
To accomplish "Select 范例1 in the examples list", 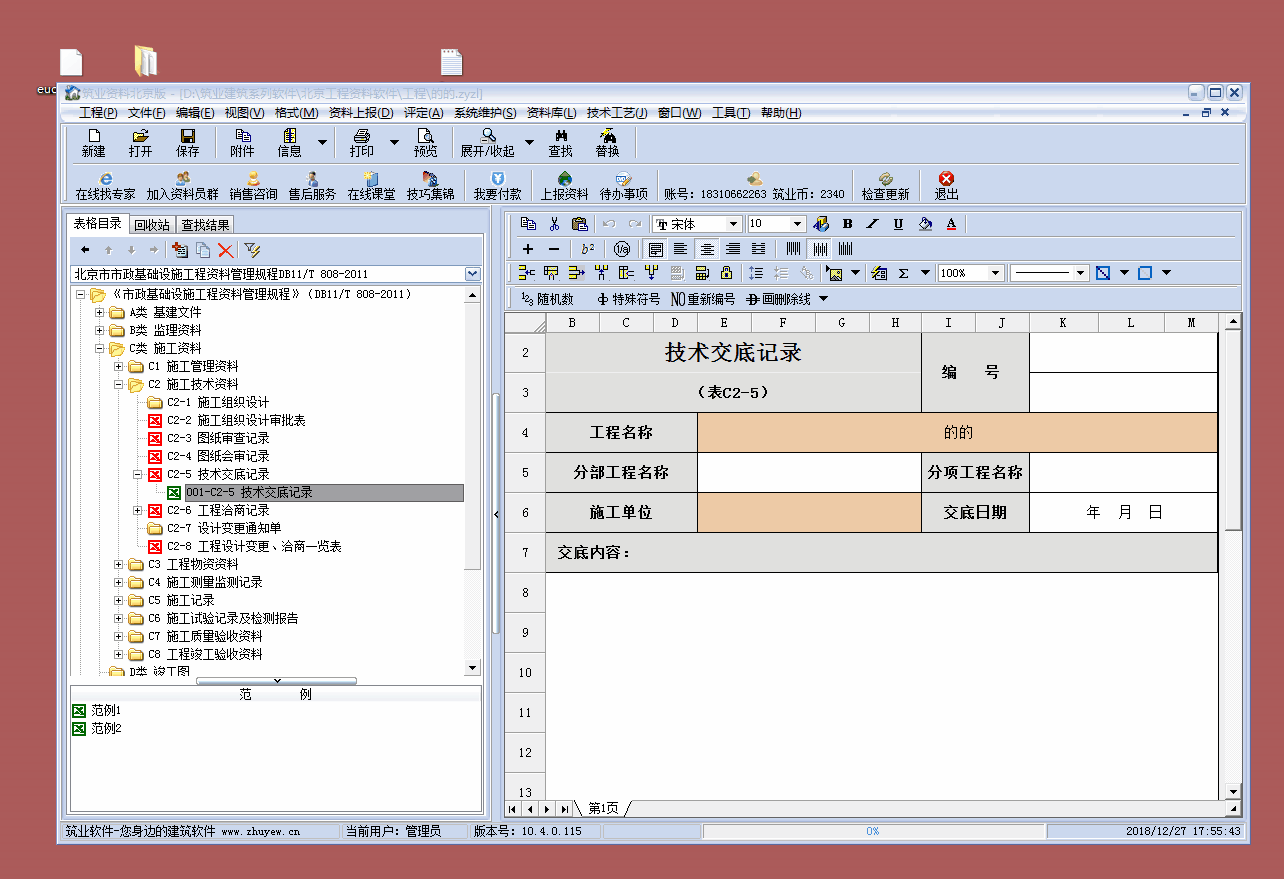I will [x=105, y=711].
